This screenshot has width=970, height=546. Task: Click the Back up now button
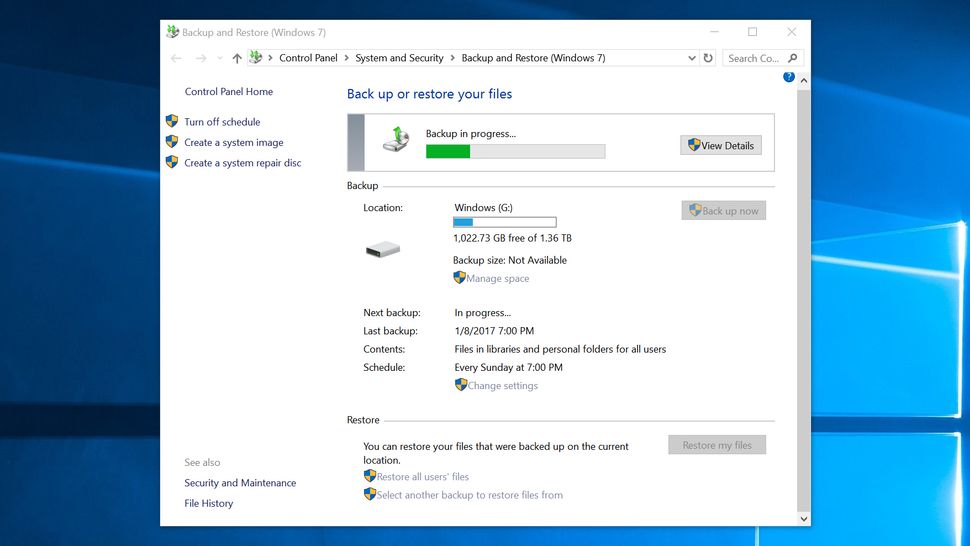click(724, 210)
